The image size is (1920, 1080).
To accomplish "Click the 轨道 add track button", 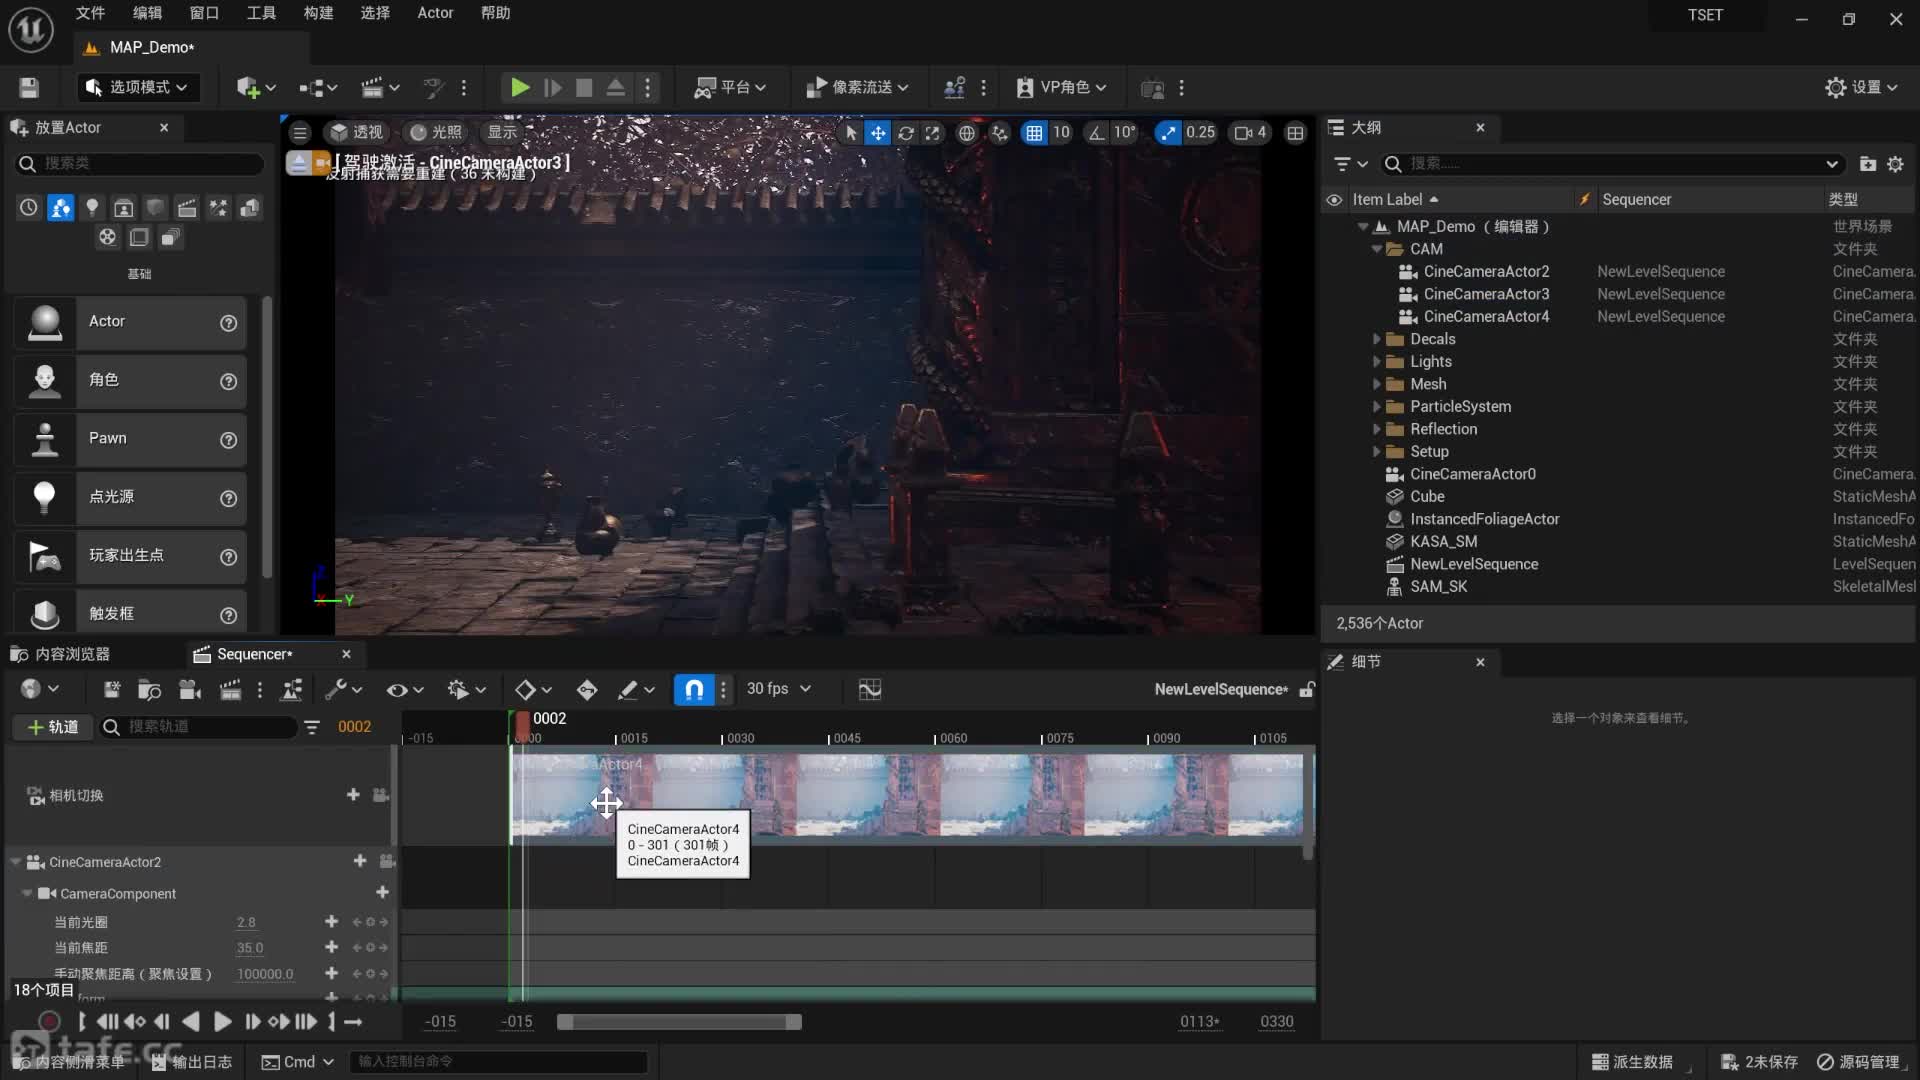I will point(53,727).
